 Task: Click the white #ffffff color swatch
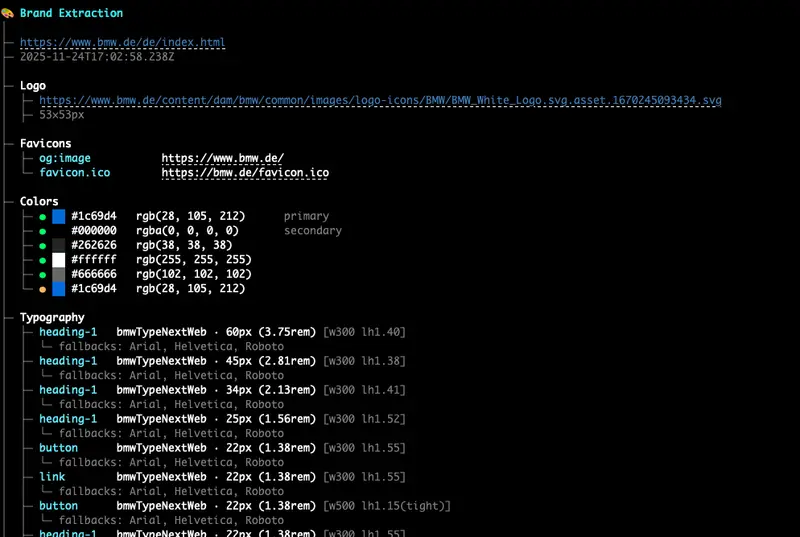[58, 260]
